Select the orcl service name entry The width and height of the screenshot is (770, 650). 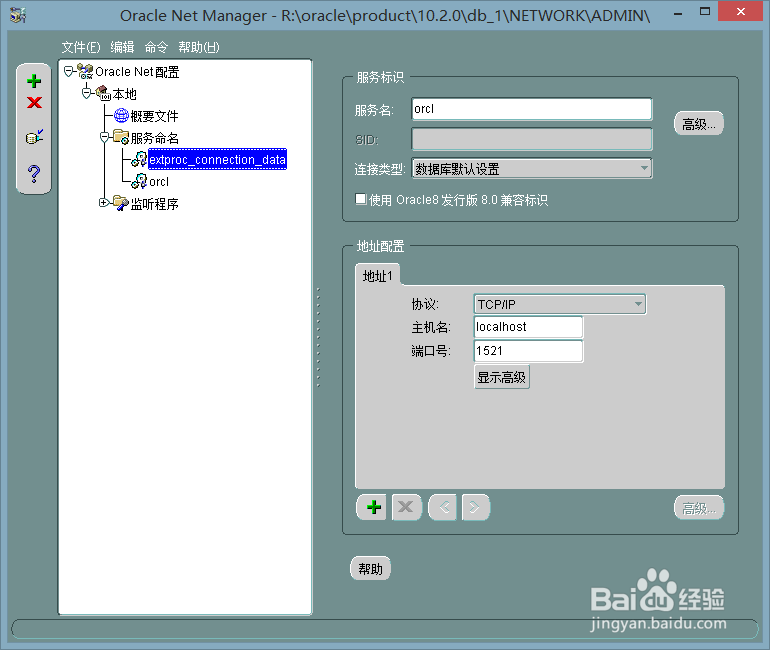(x=159, y=182)
